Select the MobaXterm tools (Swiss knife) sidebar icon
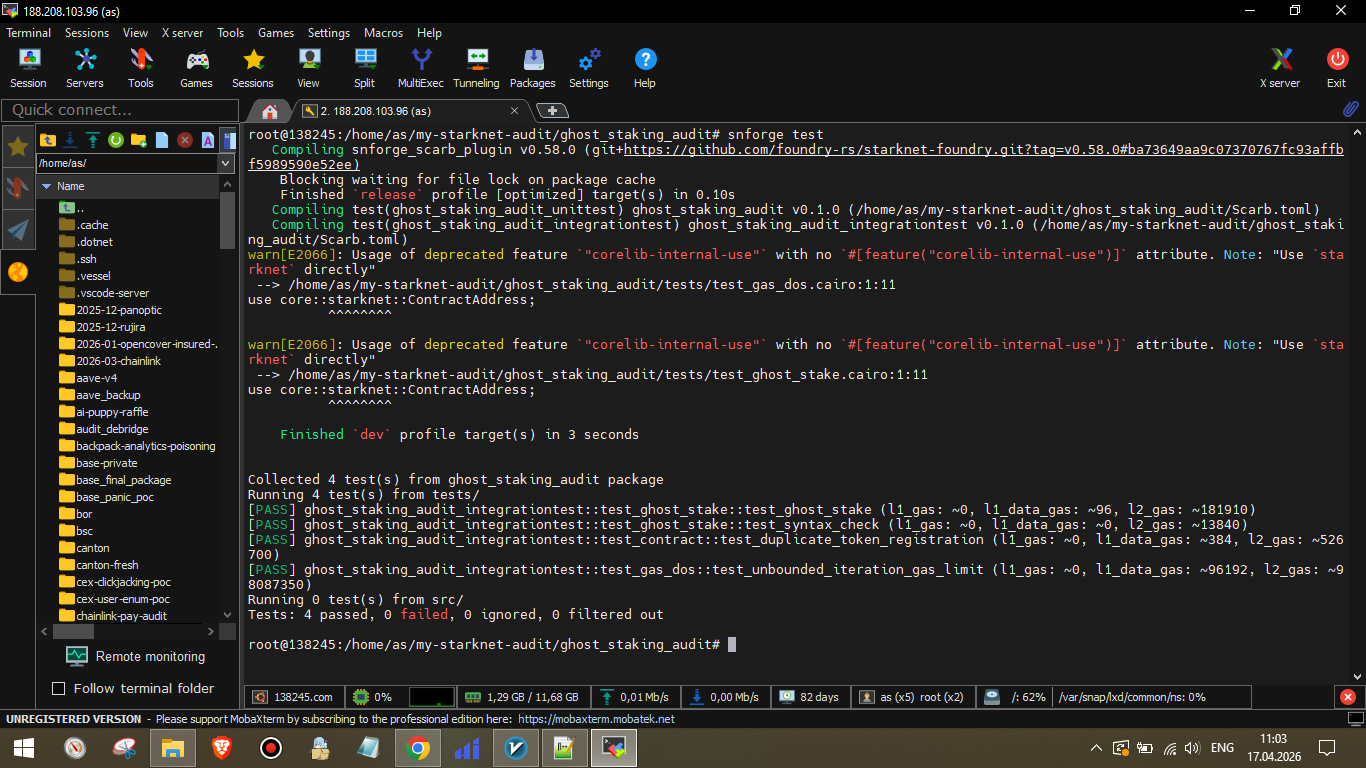This screenshot has height=768, width=1366. [x=18, y=188]
